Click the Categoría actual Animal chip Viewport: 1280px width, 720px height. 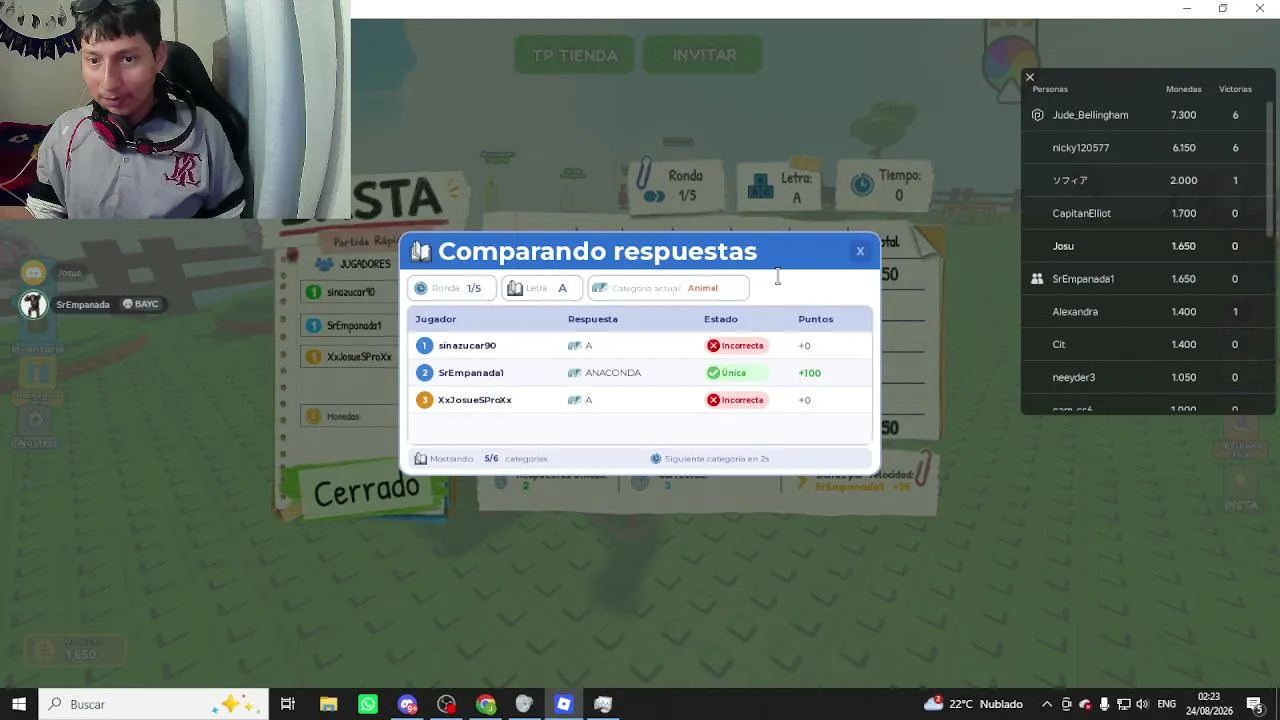[667, 288]
